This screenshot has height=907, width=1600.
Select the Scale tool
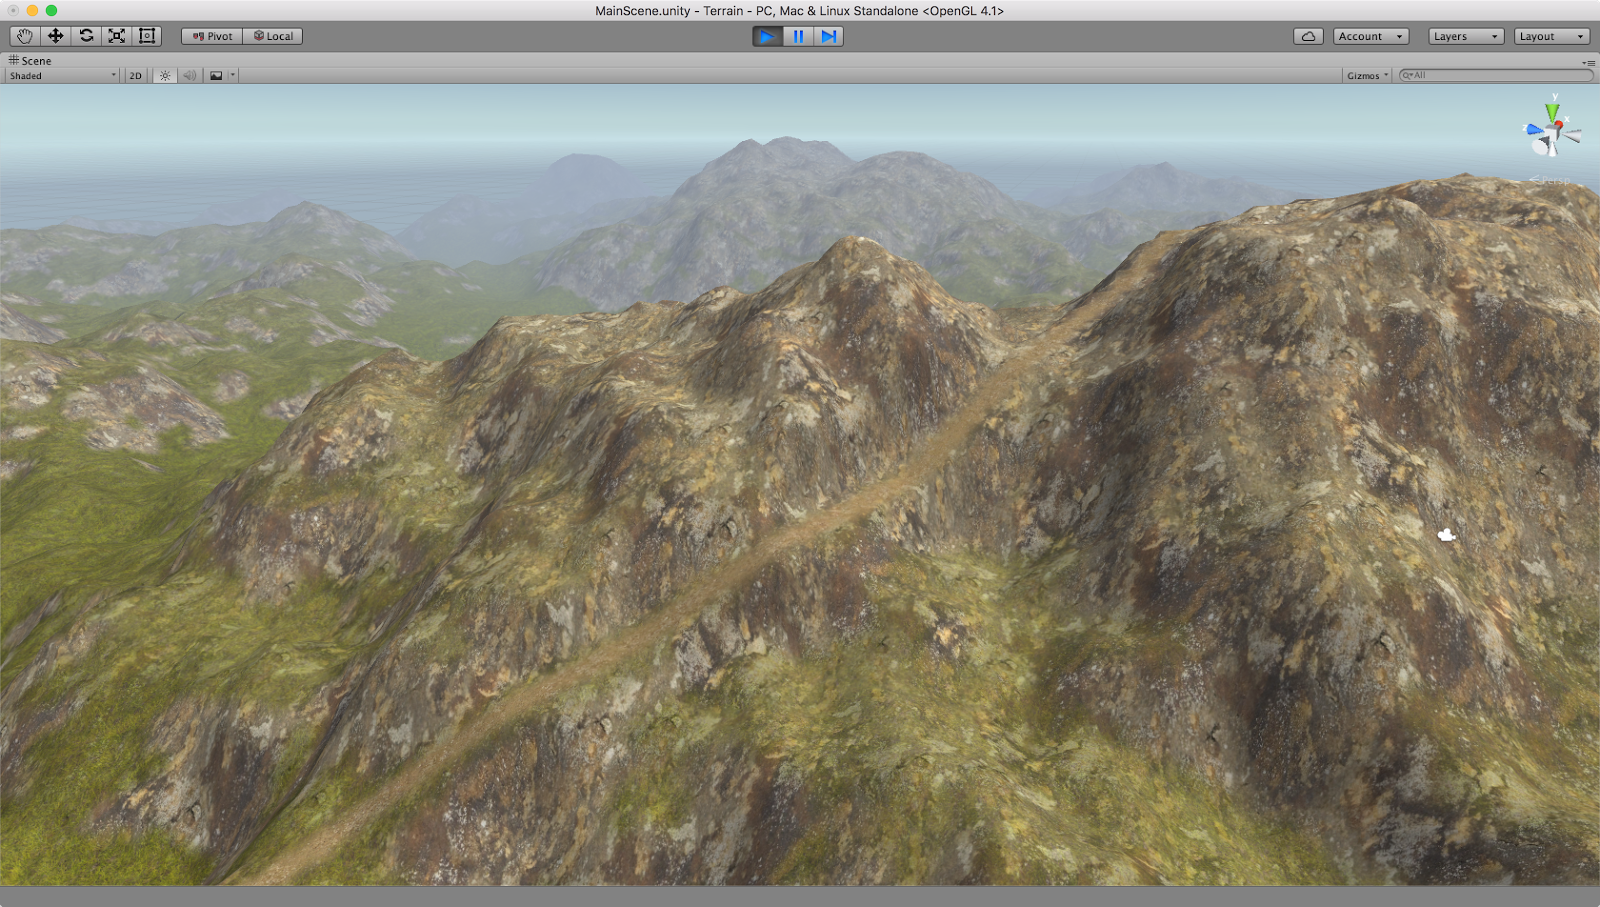[x=117, y=36]
